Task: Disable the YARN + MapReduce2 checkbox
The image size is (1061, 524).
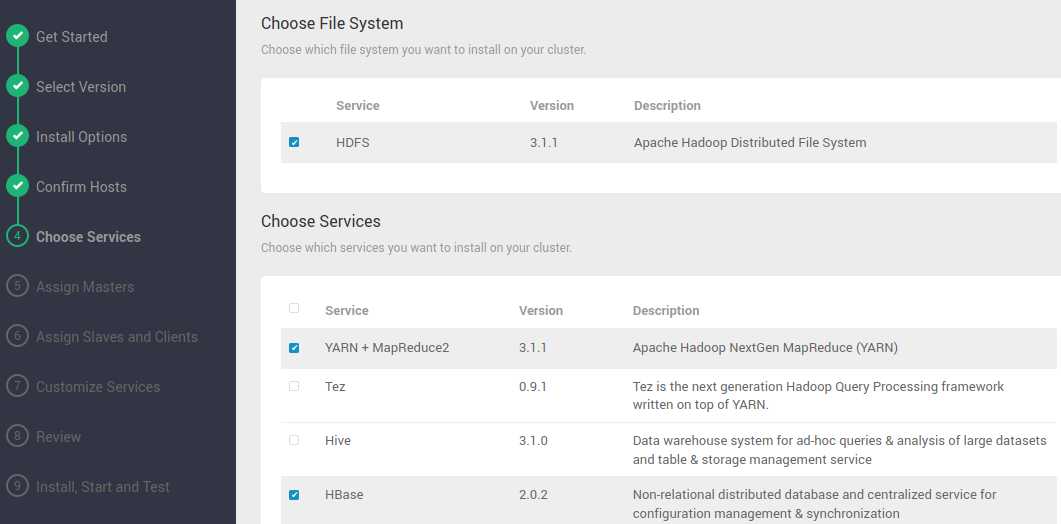Action: tap(294, 349)
